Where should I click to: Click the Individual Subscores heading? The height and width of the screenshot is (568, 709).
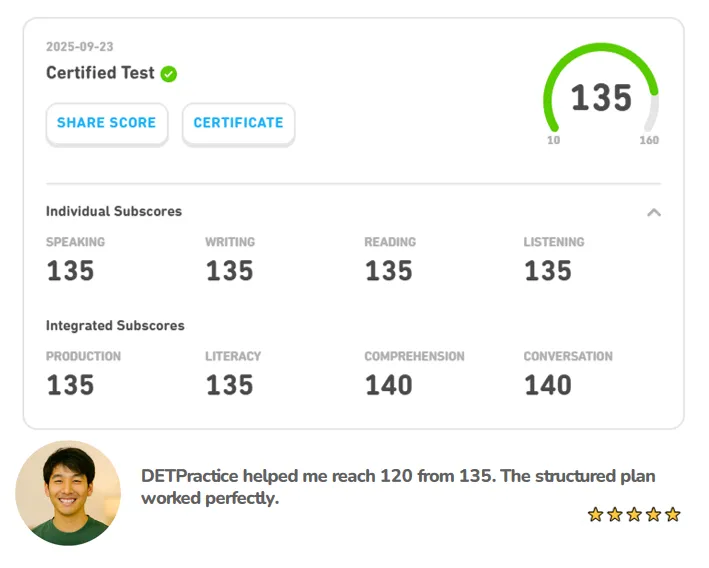(x=114, y=211)
